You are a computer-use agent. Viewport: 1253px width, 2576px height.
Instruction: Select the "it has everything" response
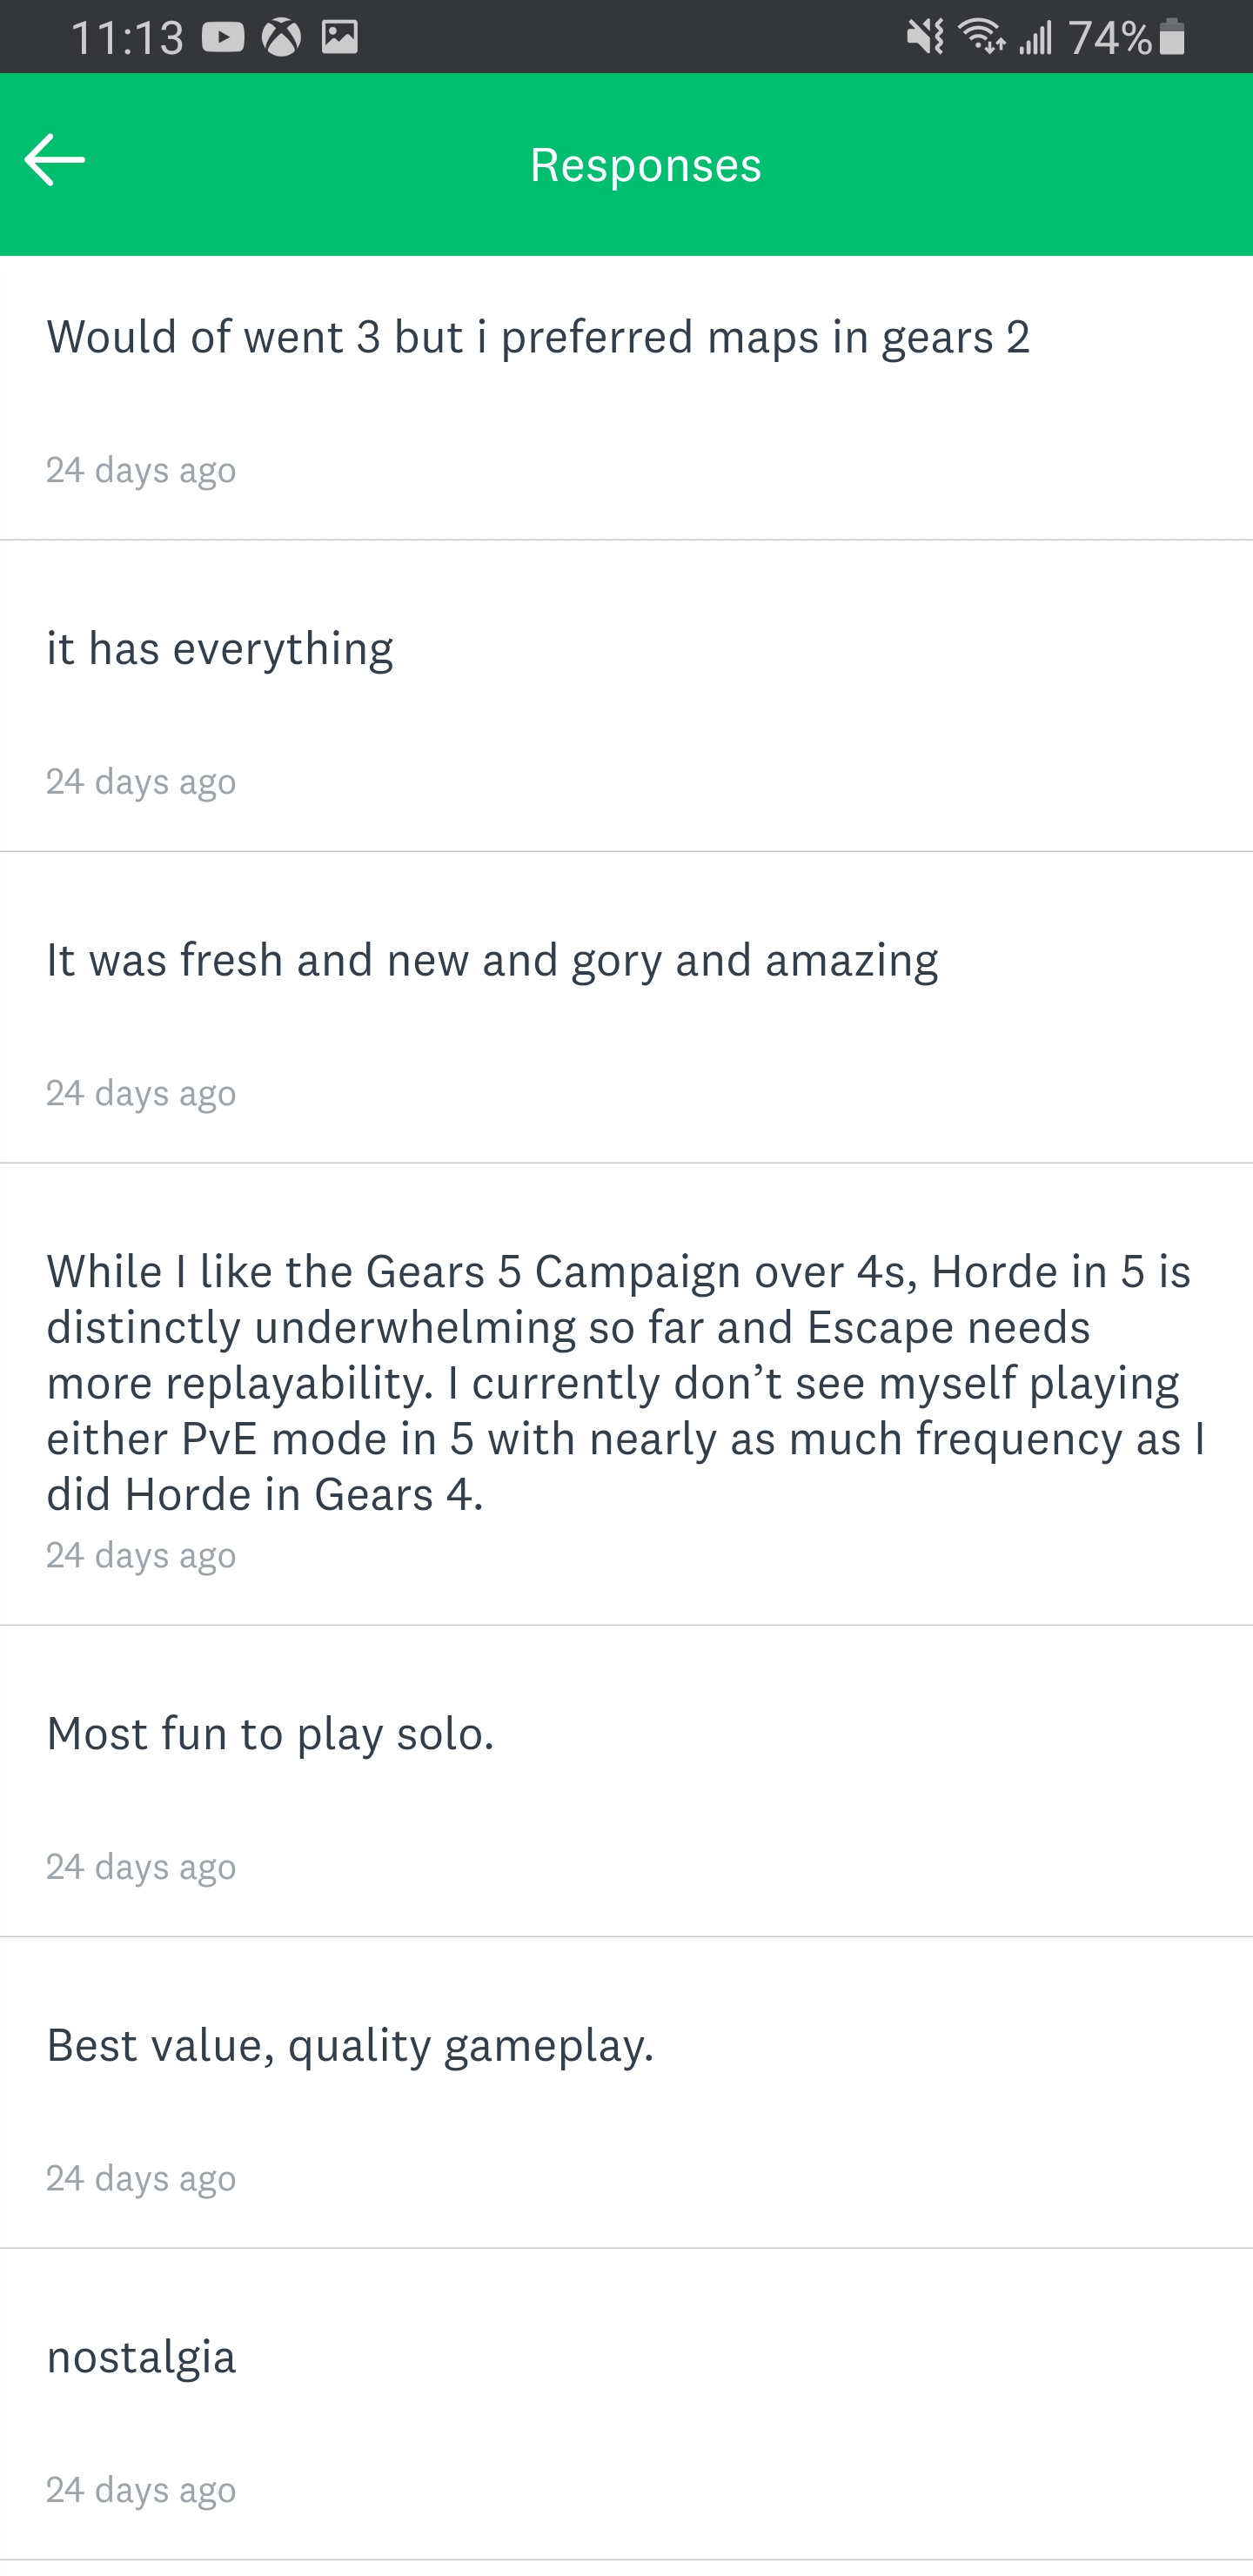pyautogui.click(x=220, y=649)
